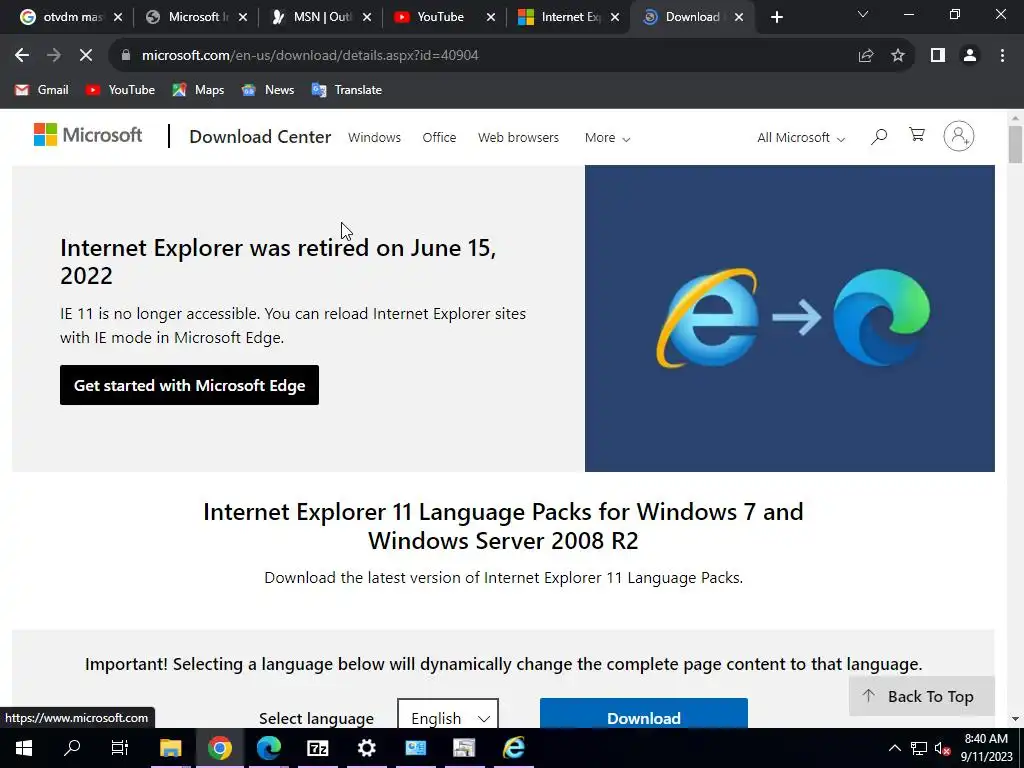Click the muted volume tray icon

[x=942, y=748]
